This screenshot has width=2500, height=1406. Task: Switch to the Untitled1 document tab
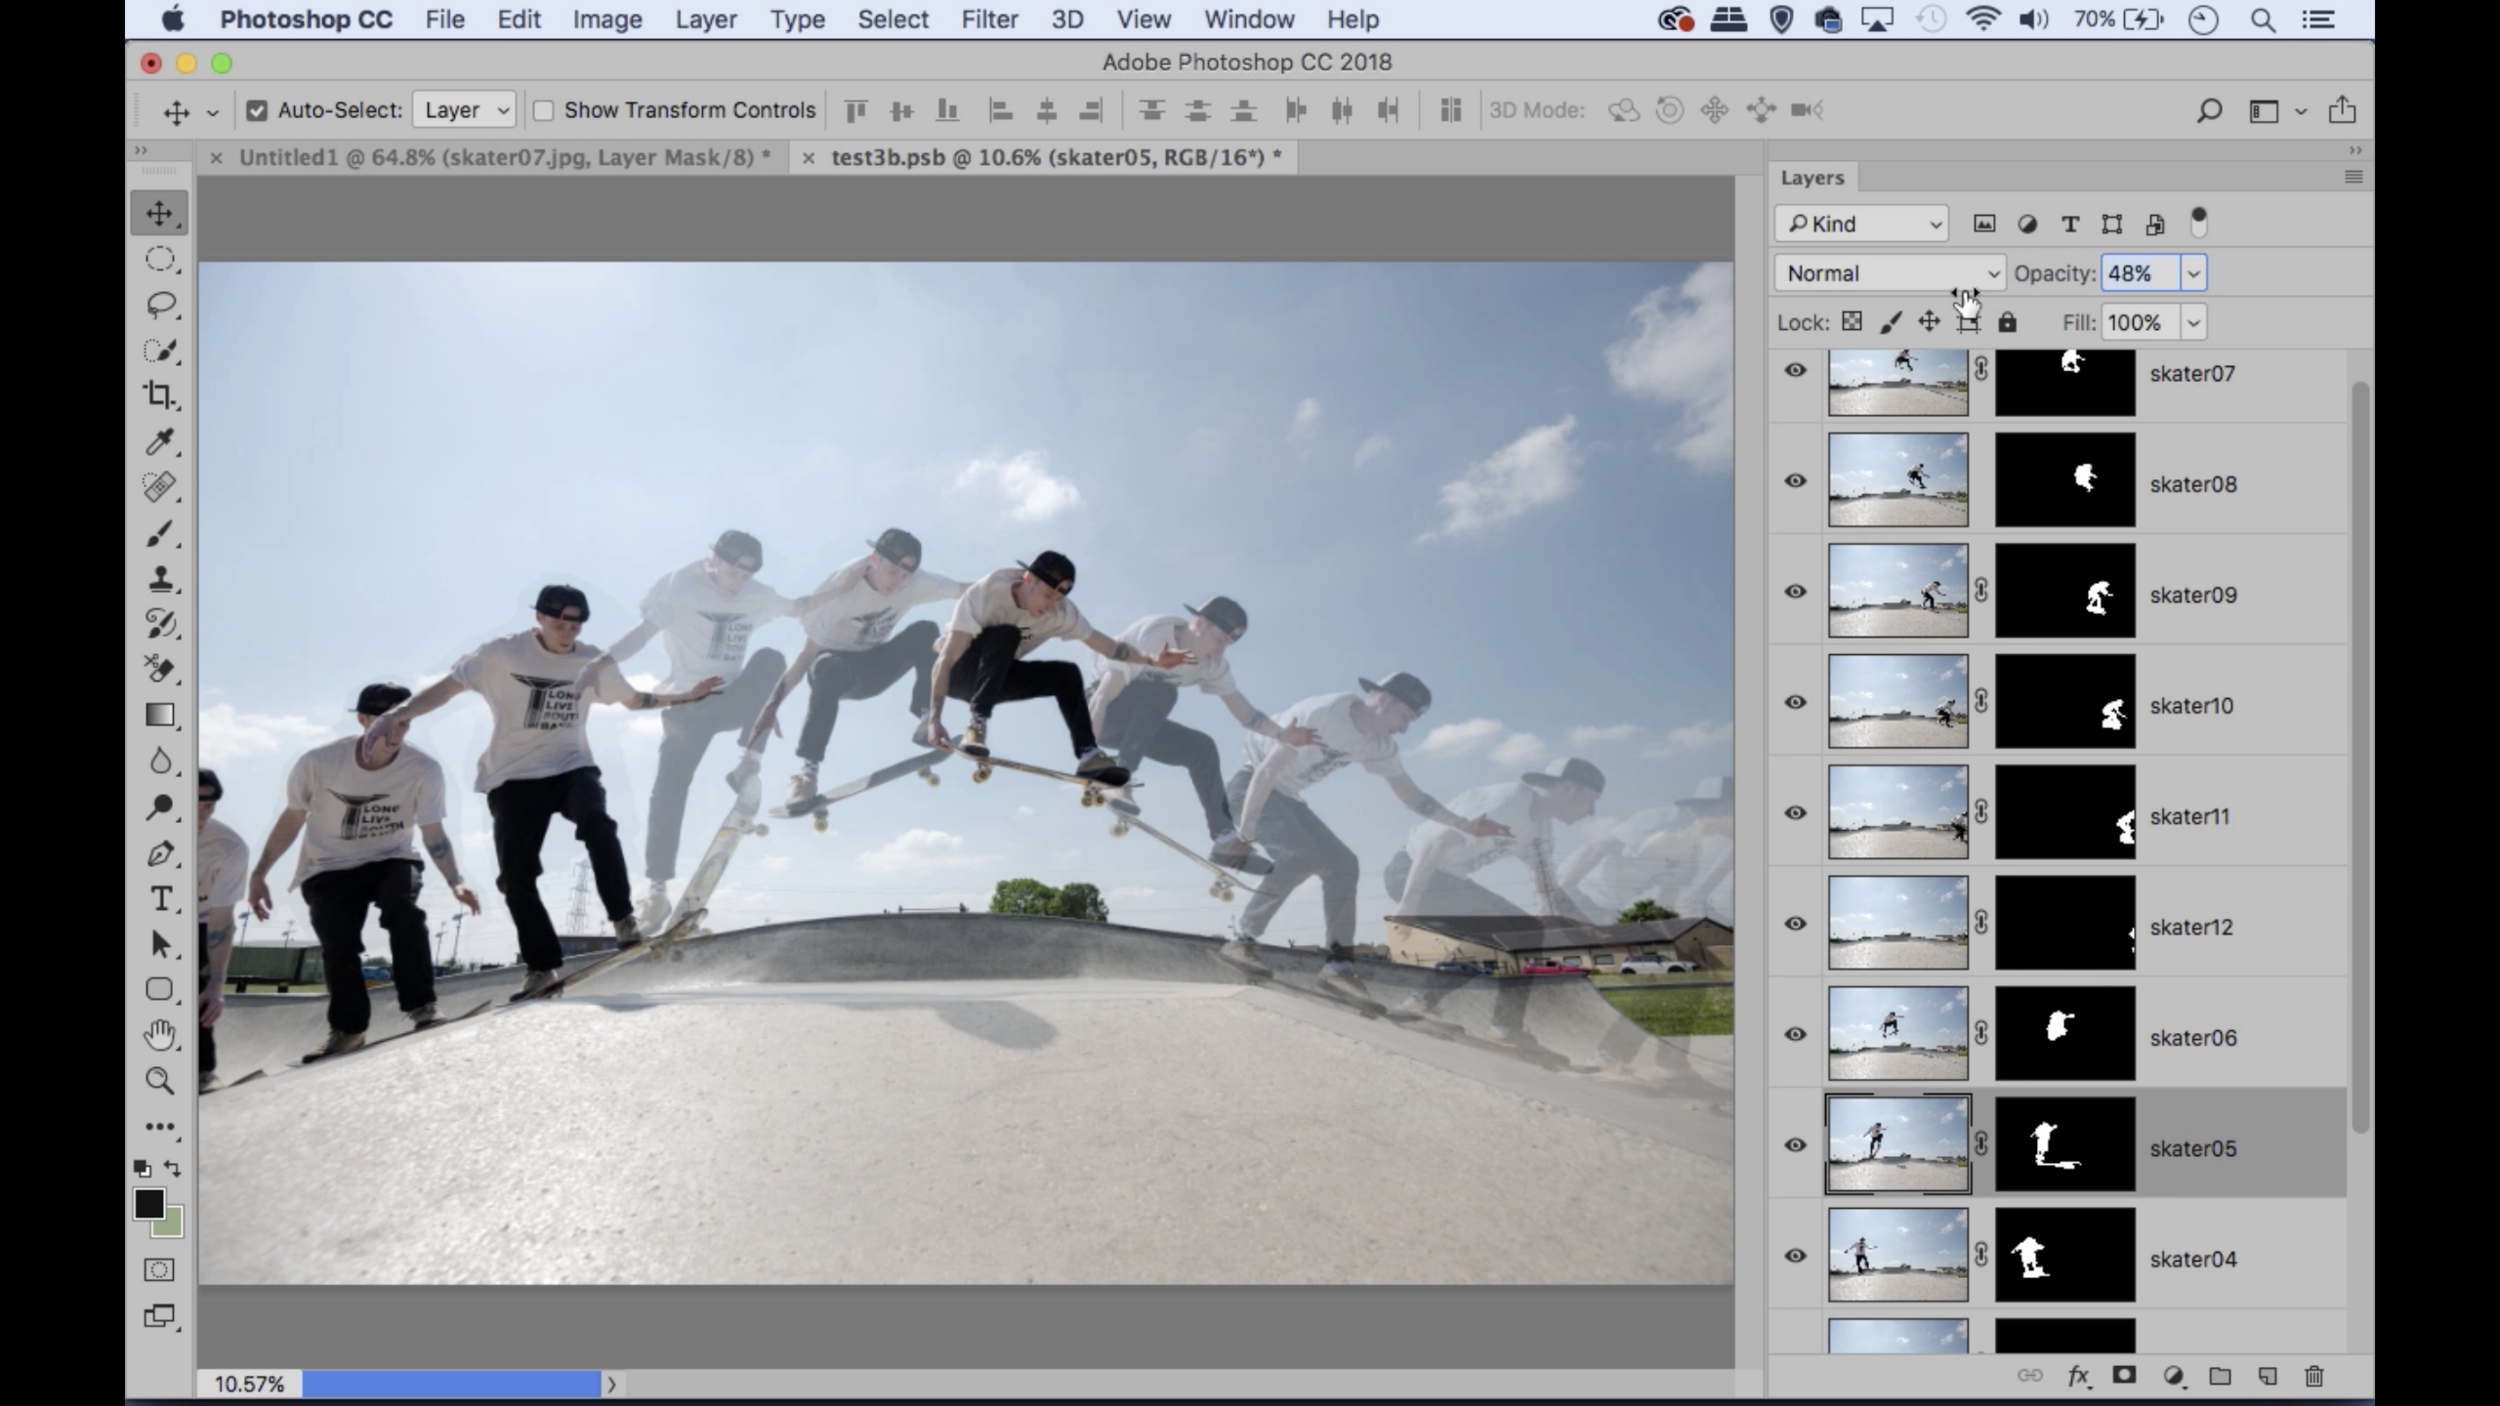click(504, 157)
